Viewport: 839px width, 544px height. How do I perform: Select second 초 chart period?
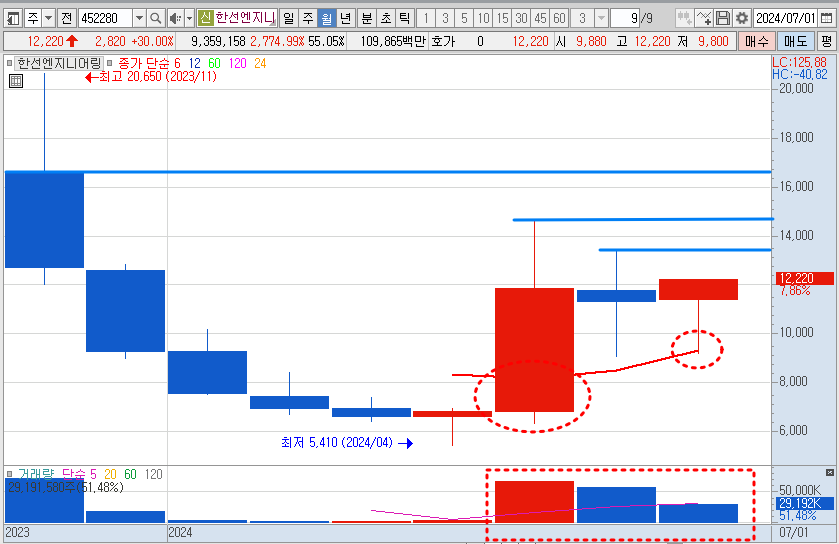pyautogui.click(x=386, y=19)
